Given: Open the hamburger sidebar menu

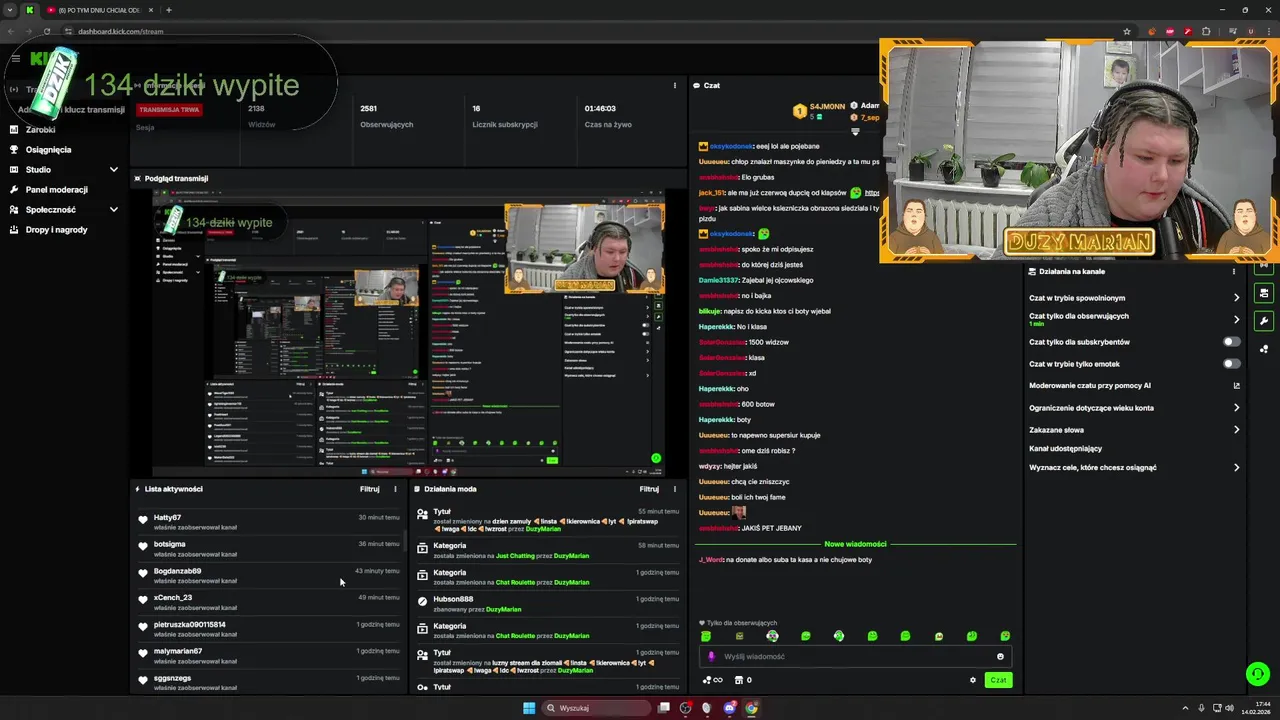Looking at the screenshot, I should click(15, 59).
